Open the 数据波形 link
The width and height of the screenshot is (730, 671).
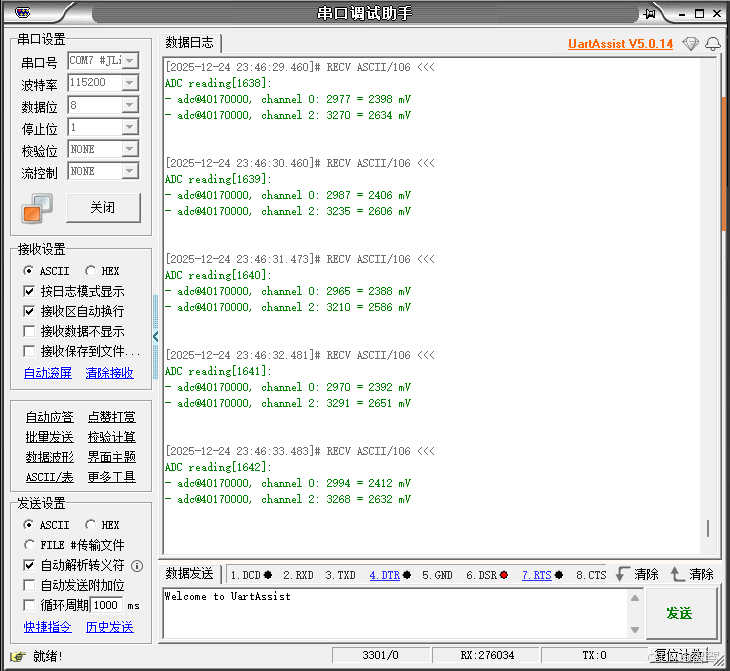coord(49,457)
